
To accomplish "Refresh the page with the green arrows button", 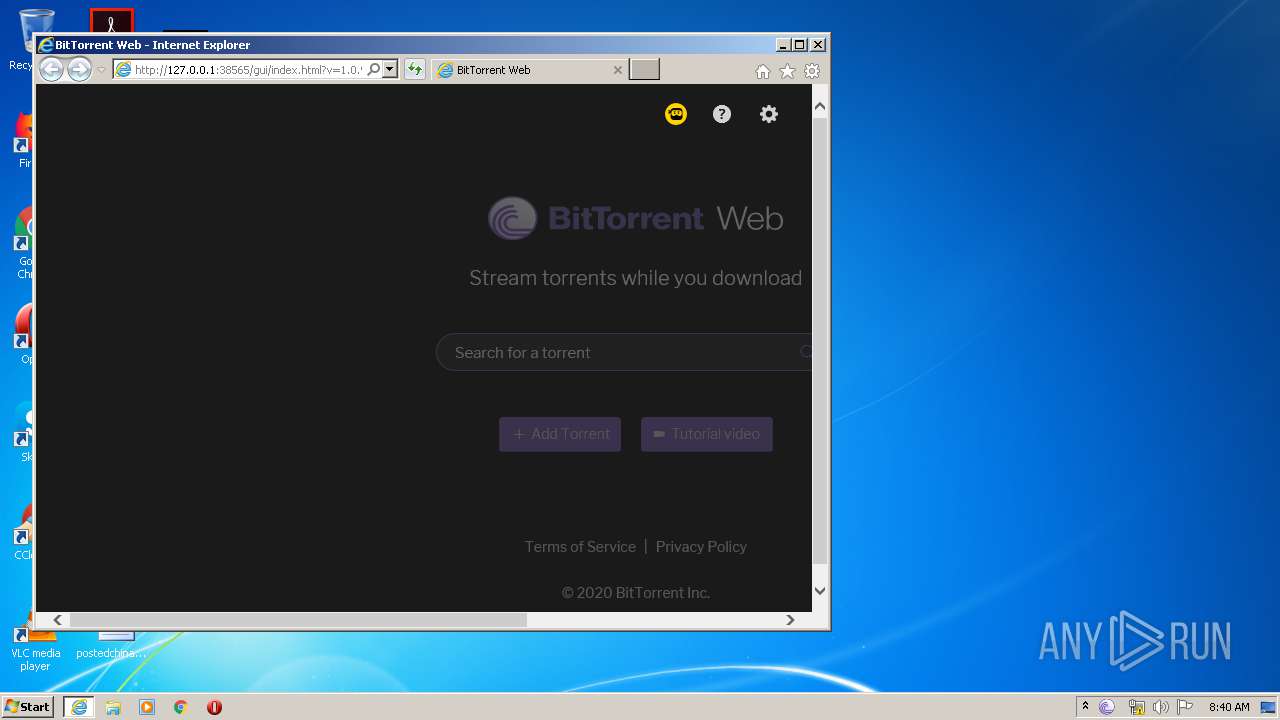I will click(414, 70).
